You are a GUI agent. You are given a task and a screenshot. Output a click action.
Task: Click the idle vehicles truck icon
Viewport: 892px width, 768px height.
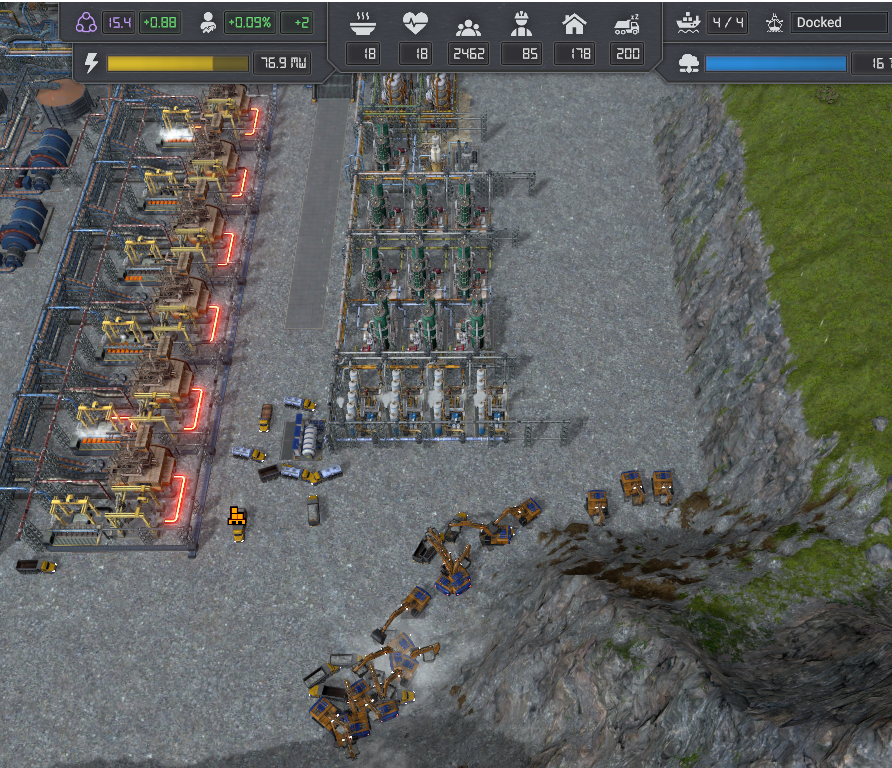point(627,25)
